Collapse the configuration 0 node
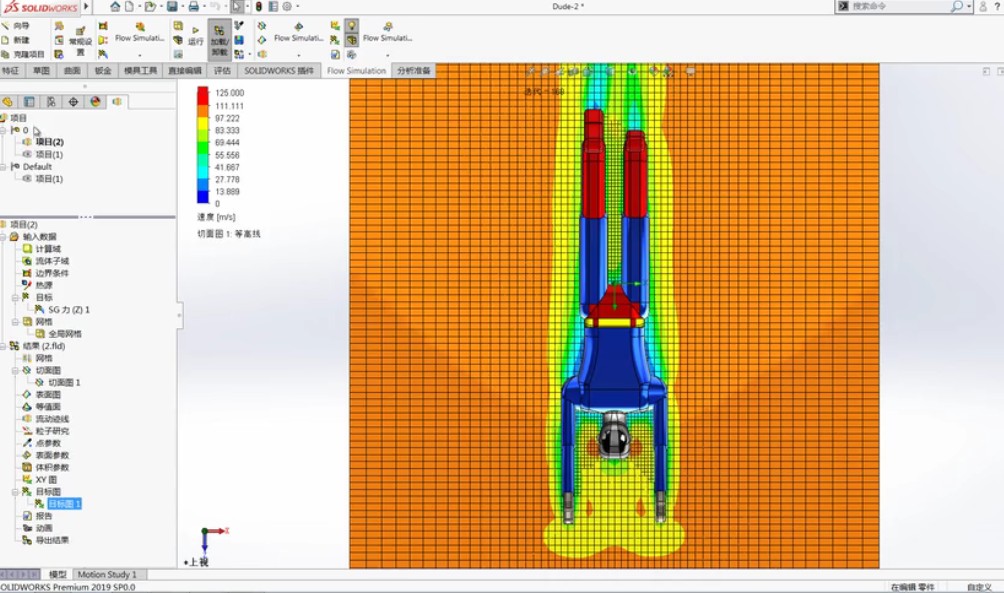The width and height of the screenshot is (1004, 593). (x=4, y=130)
